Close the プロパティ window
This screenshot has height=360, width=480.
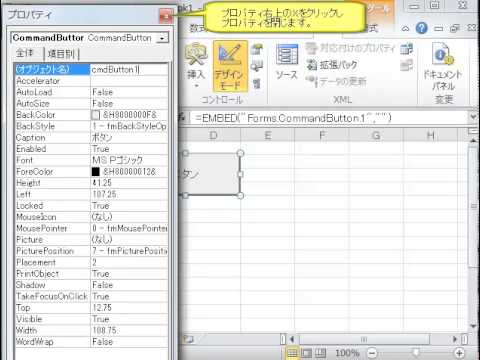(x=166, y=16)
